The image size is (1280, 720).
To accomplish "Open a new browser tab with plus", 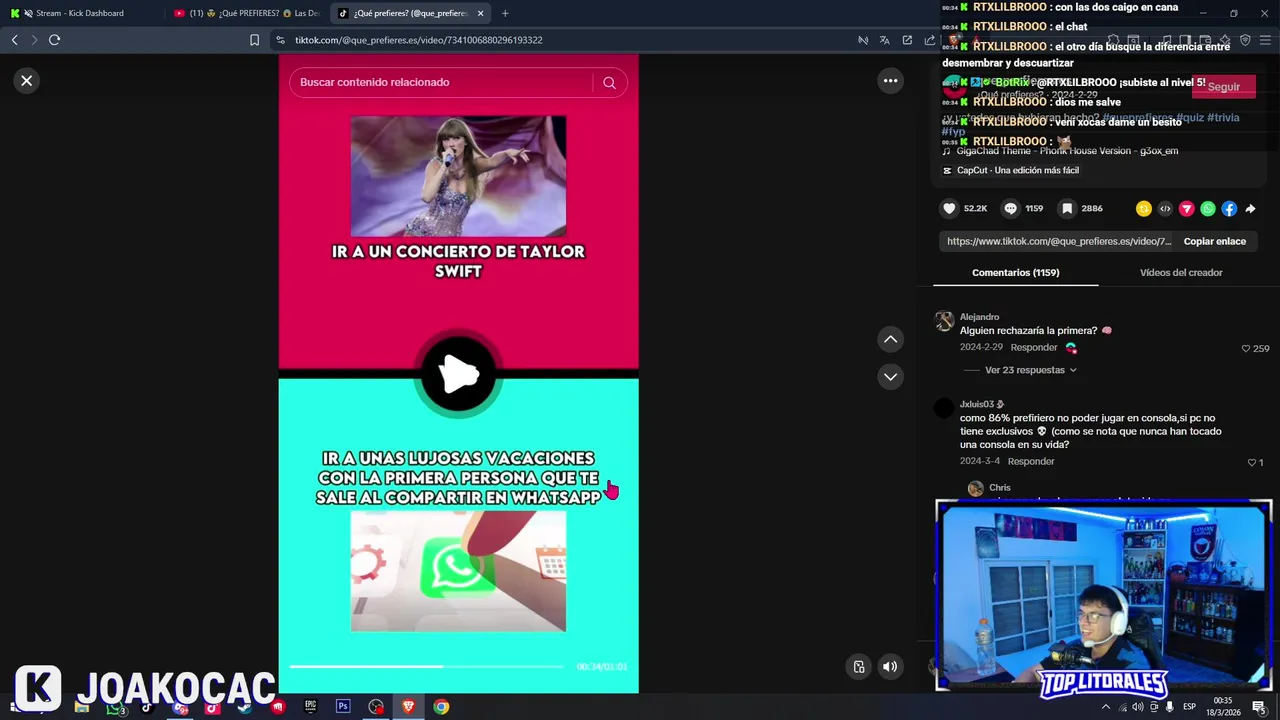I will click(505, 13).
